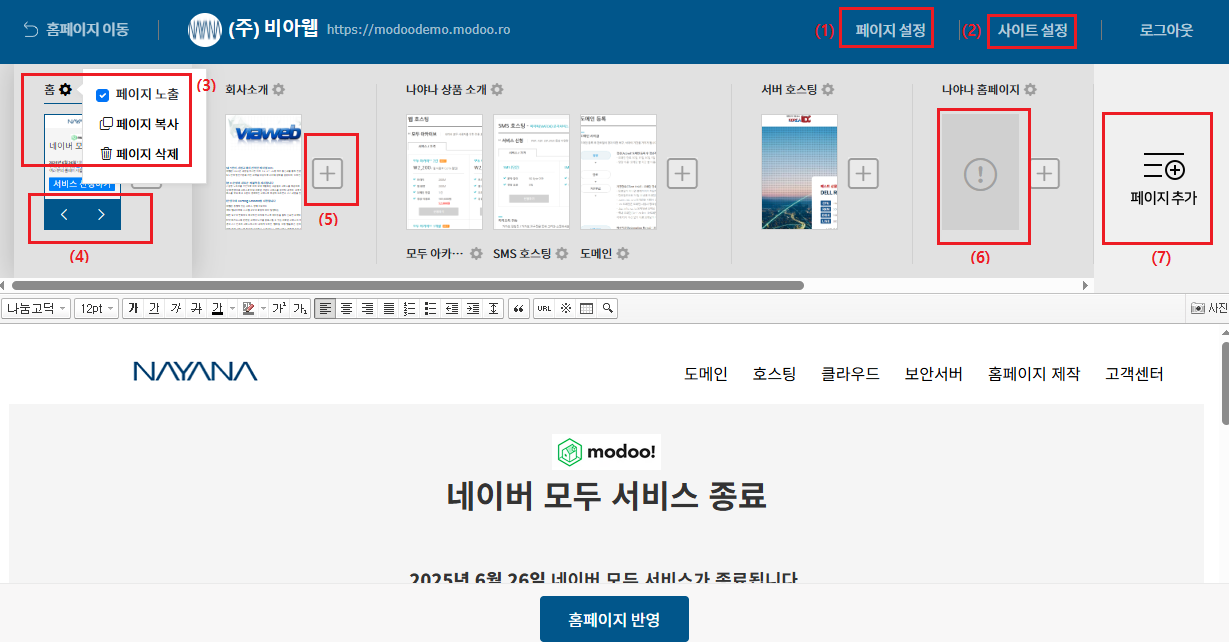
Task: Justify text in the editor
Action: 388,308
